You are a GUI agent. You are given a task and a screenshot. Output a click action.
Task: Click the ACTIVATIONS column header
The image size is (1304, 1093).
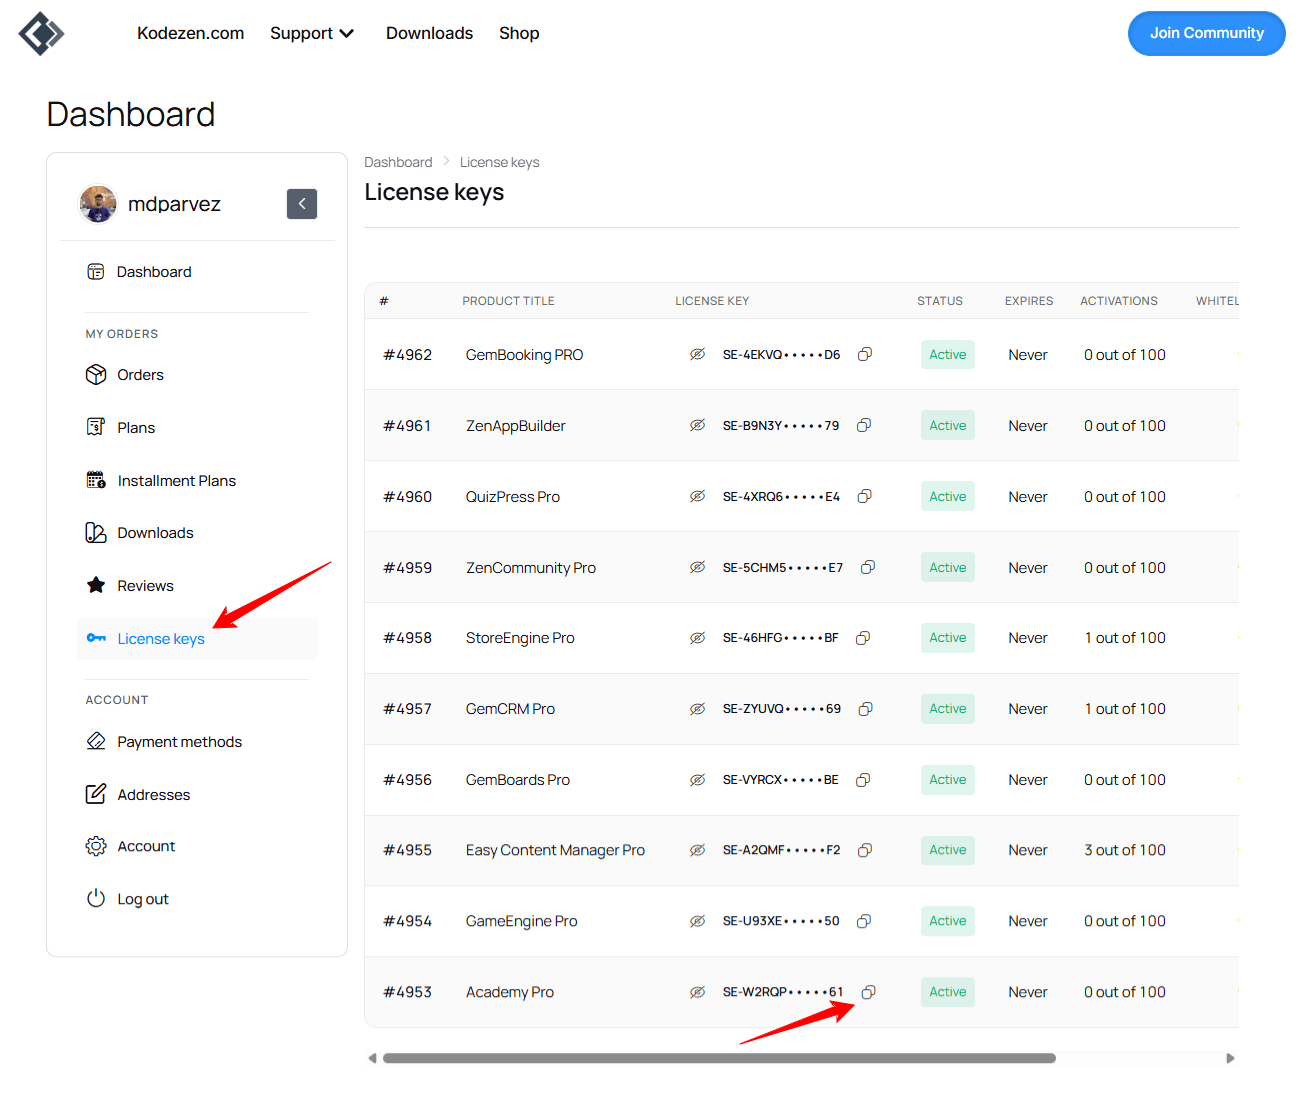click(x=1119, y=301)
